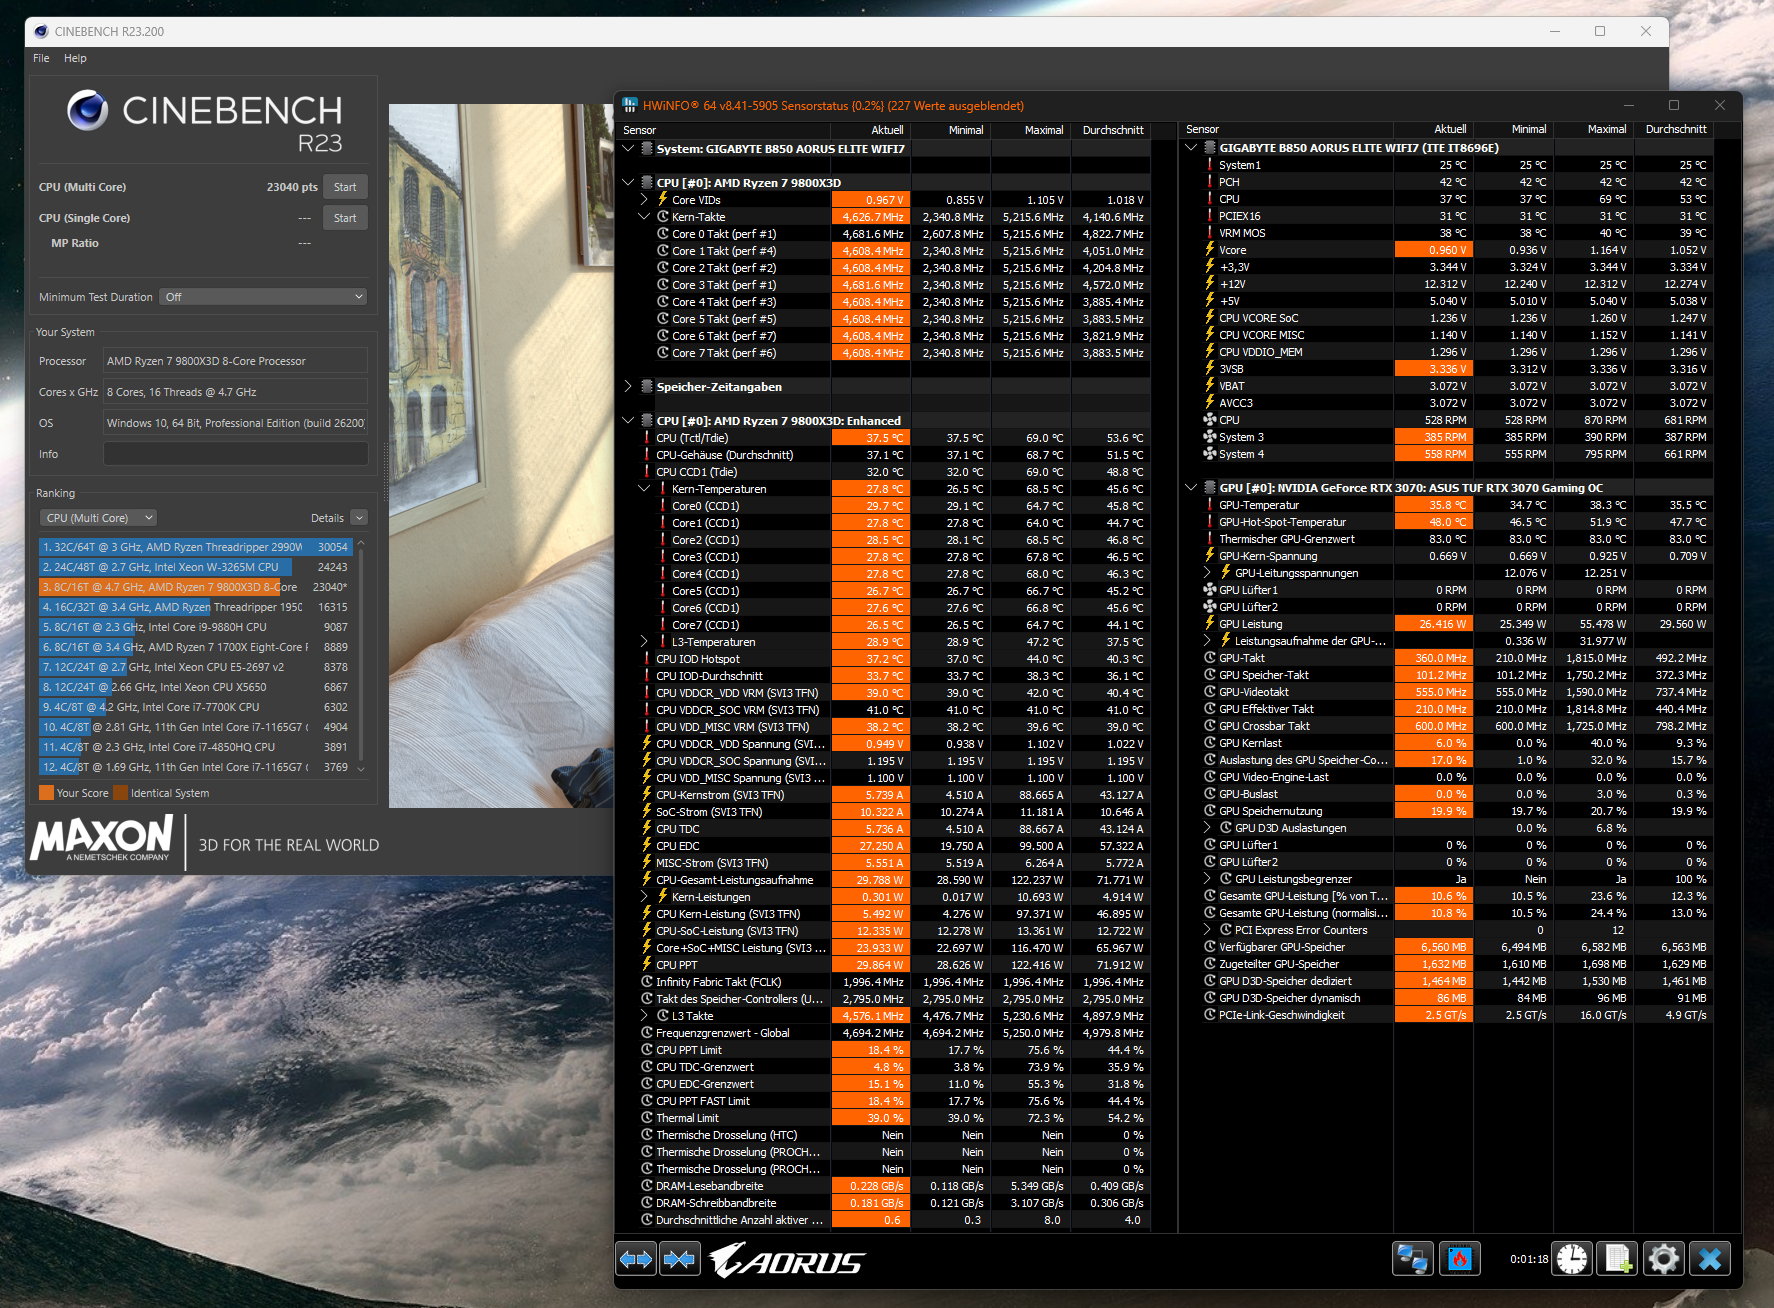
Task: Expand the Speicher-Zeitangaben group
Action: [x=628, y=387]
